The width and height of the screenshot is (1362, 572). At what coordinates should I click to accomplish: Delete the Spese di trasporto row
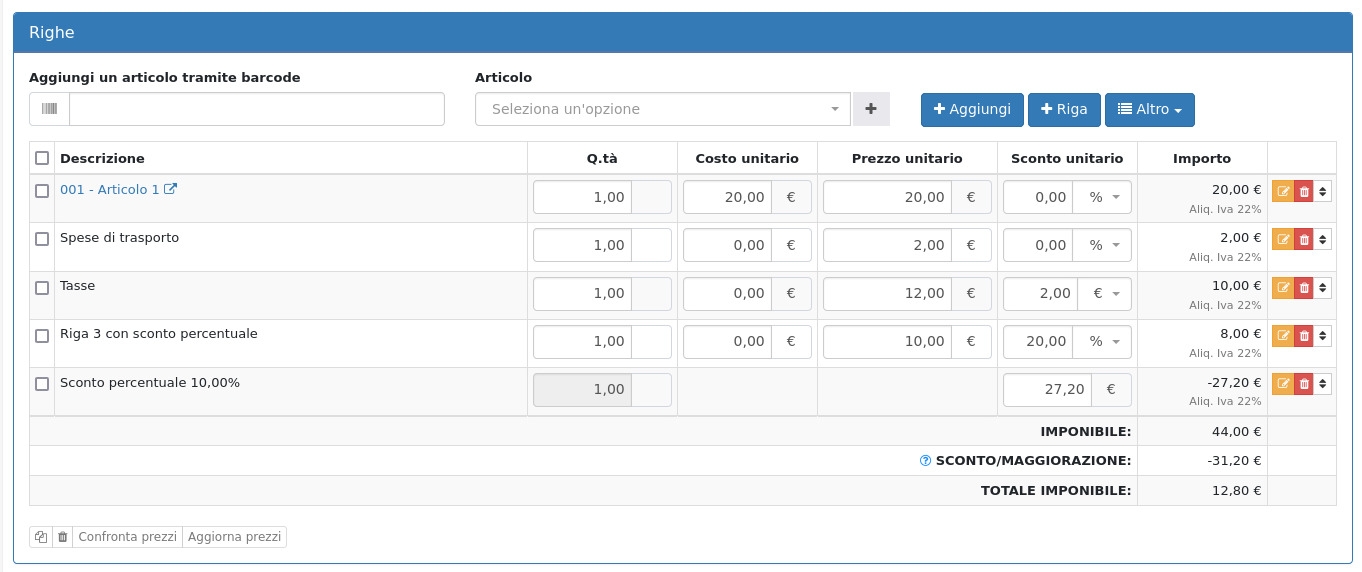point(1303,240)
